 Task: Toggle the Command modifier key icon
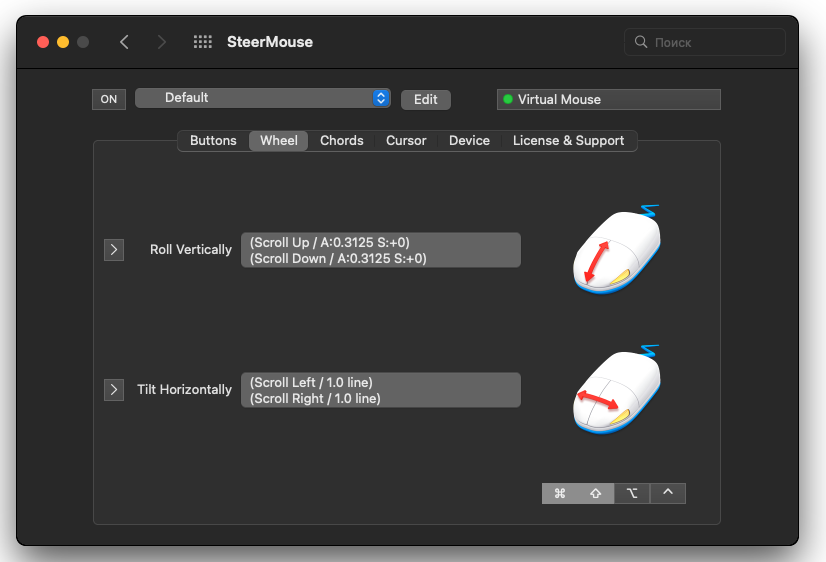560,493
